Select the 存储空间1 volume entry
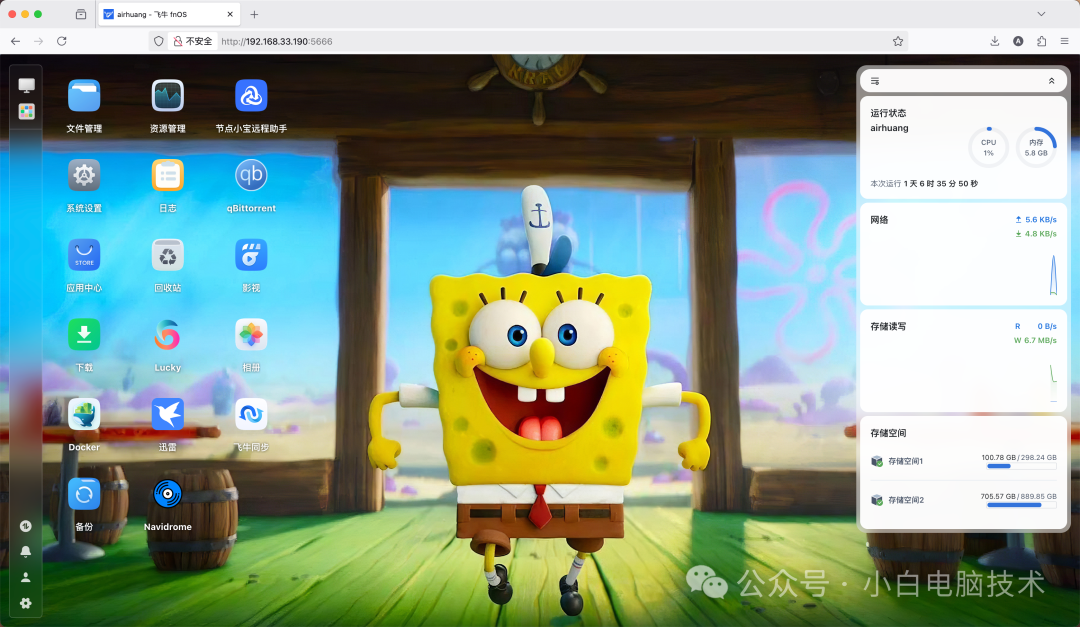The image size is (1080, 627). point(963,461)
